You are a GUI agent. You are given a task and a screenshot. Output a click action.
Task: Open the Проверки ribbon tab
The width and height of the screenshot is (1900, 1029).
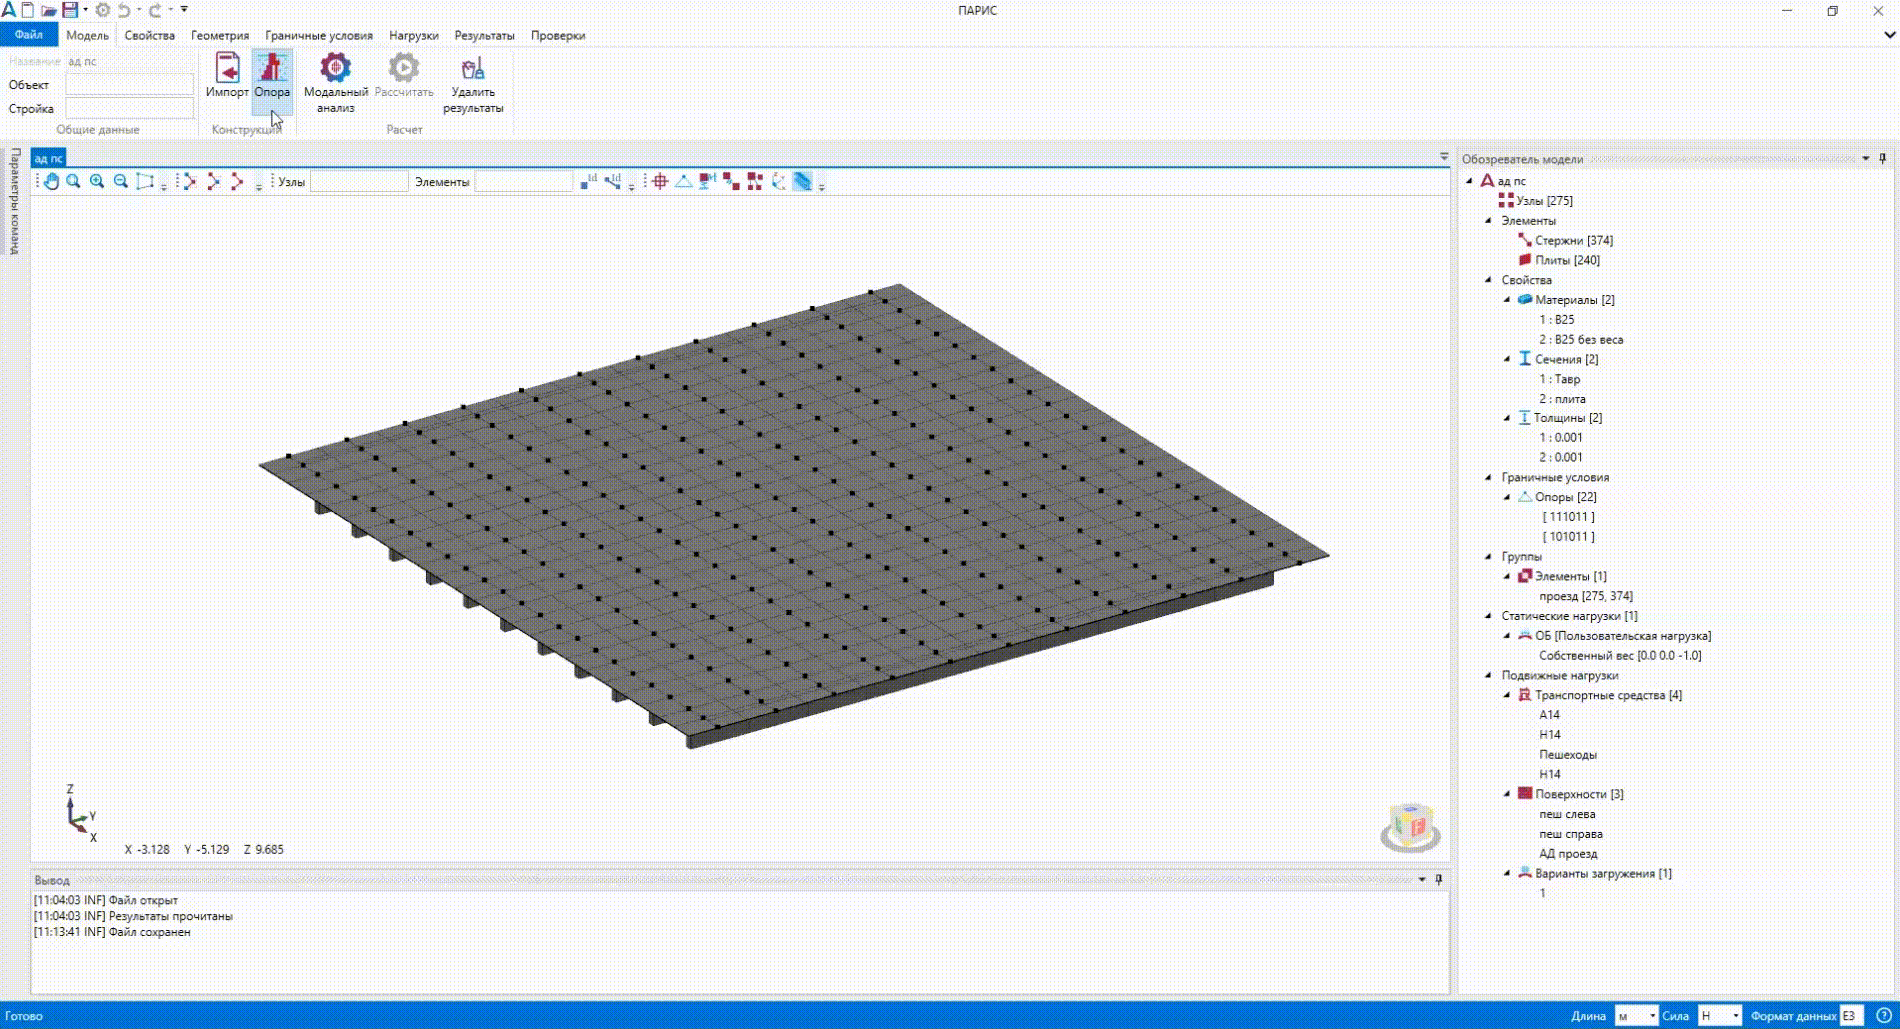click(558, 35)
